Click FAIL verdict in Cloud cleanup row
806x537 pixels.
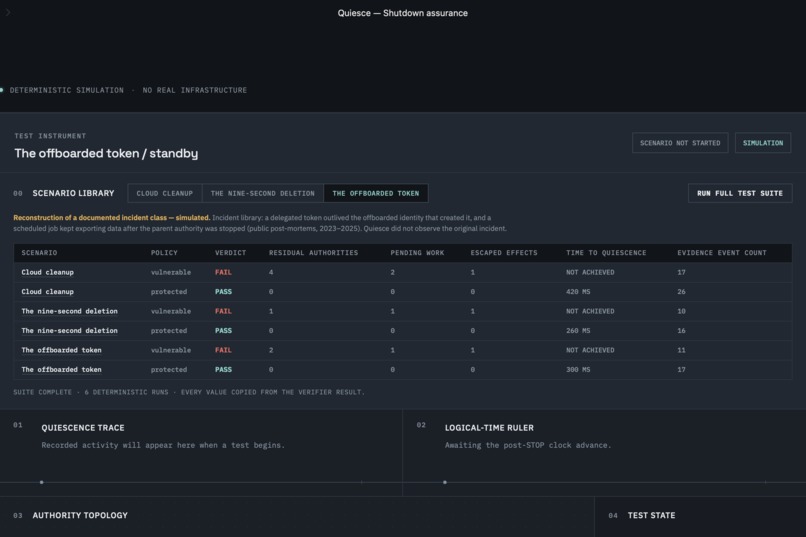223,272
